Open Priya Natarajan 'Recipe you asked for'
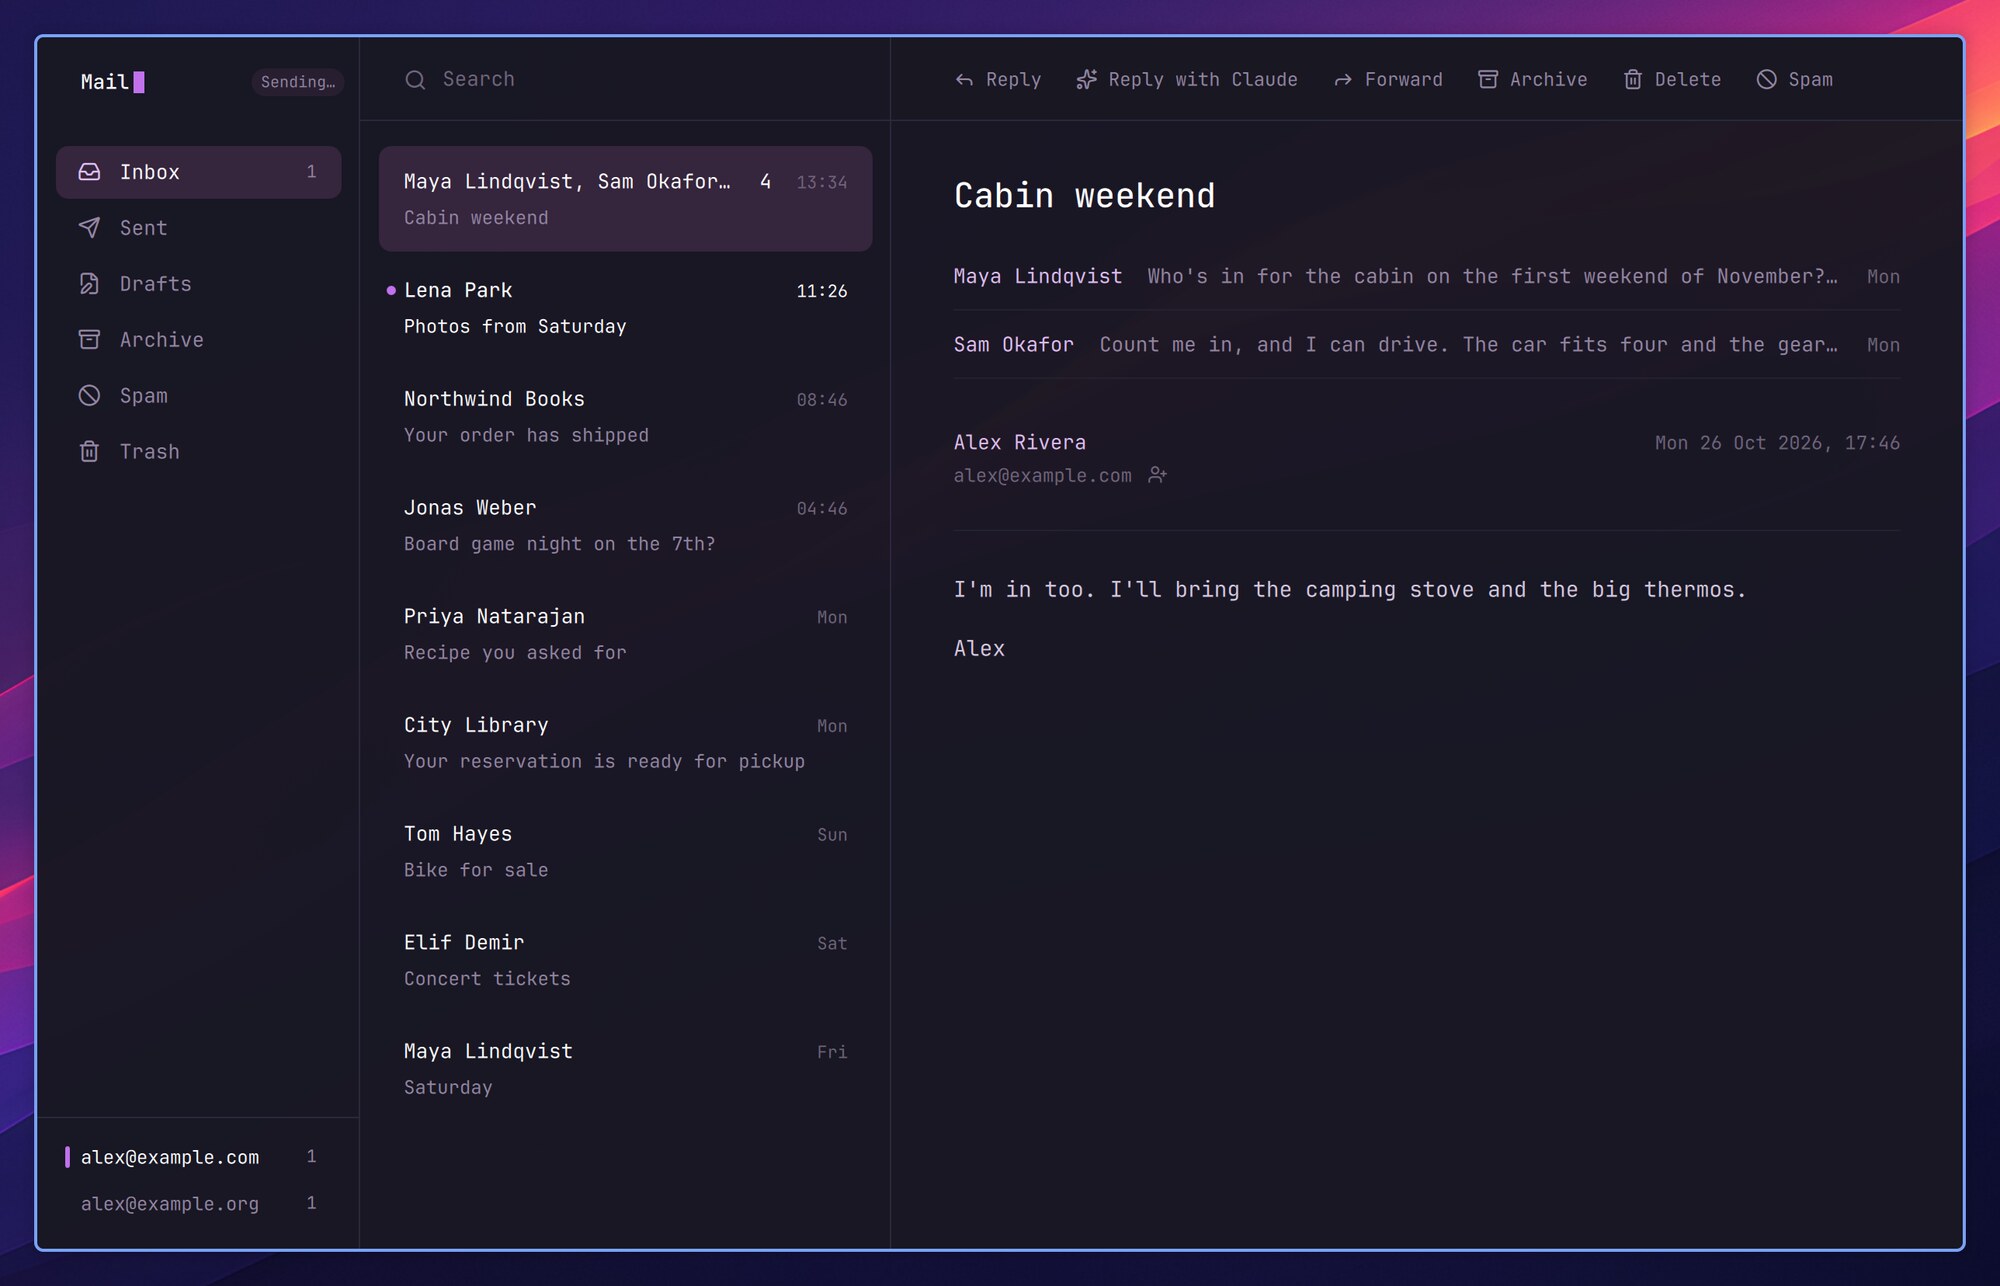Image resolution: width=2000 pixels, height=1286 pixels. tap(625, 634)
